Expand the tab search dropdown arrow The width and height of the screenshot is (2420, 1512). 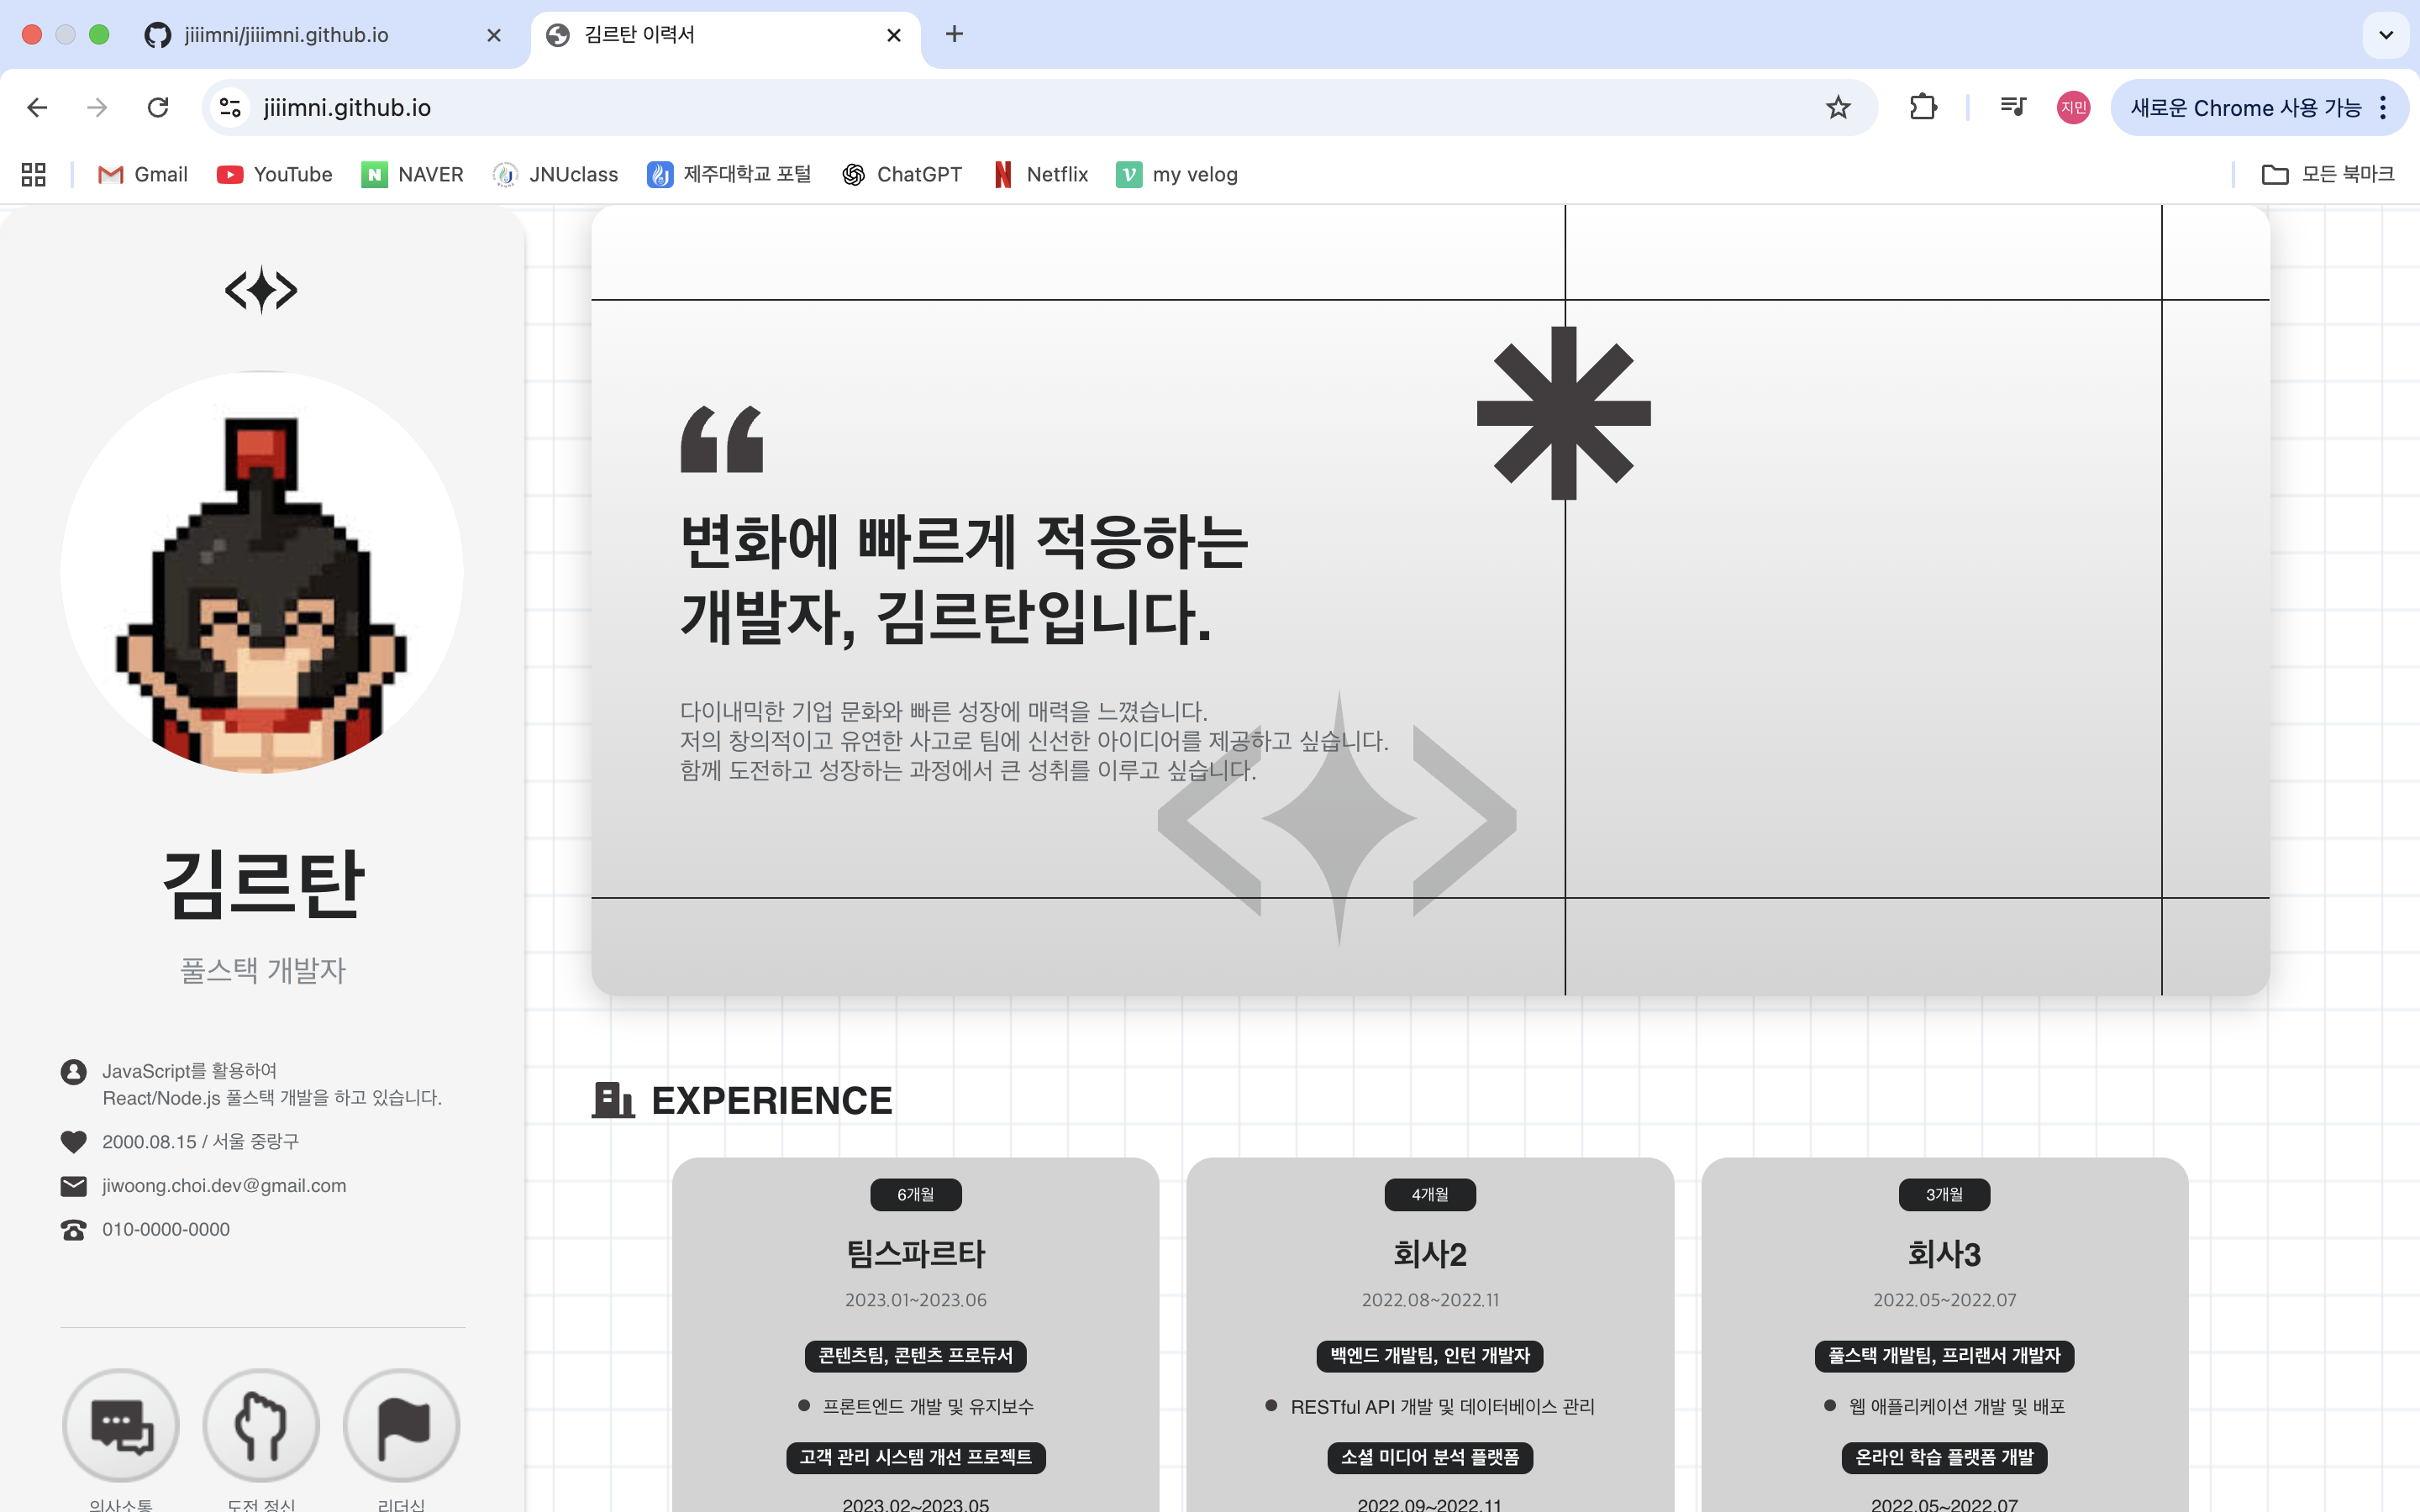(x=2385, y=35)
